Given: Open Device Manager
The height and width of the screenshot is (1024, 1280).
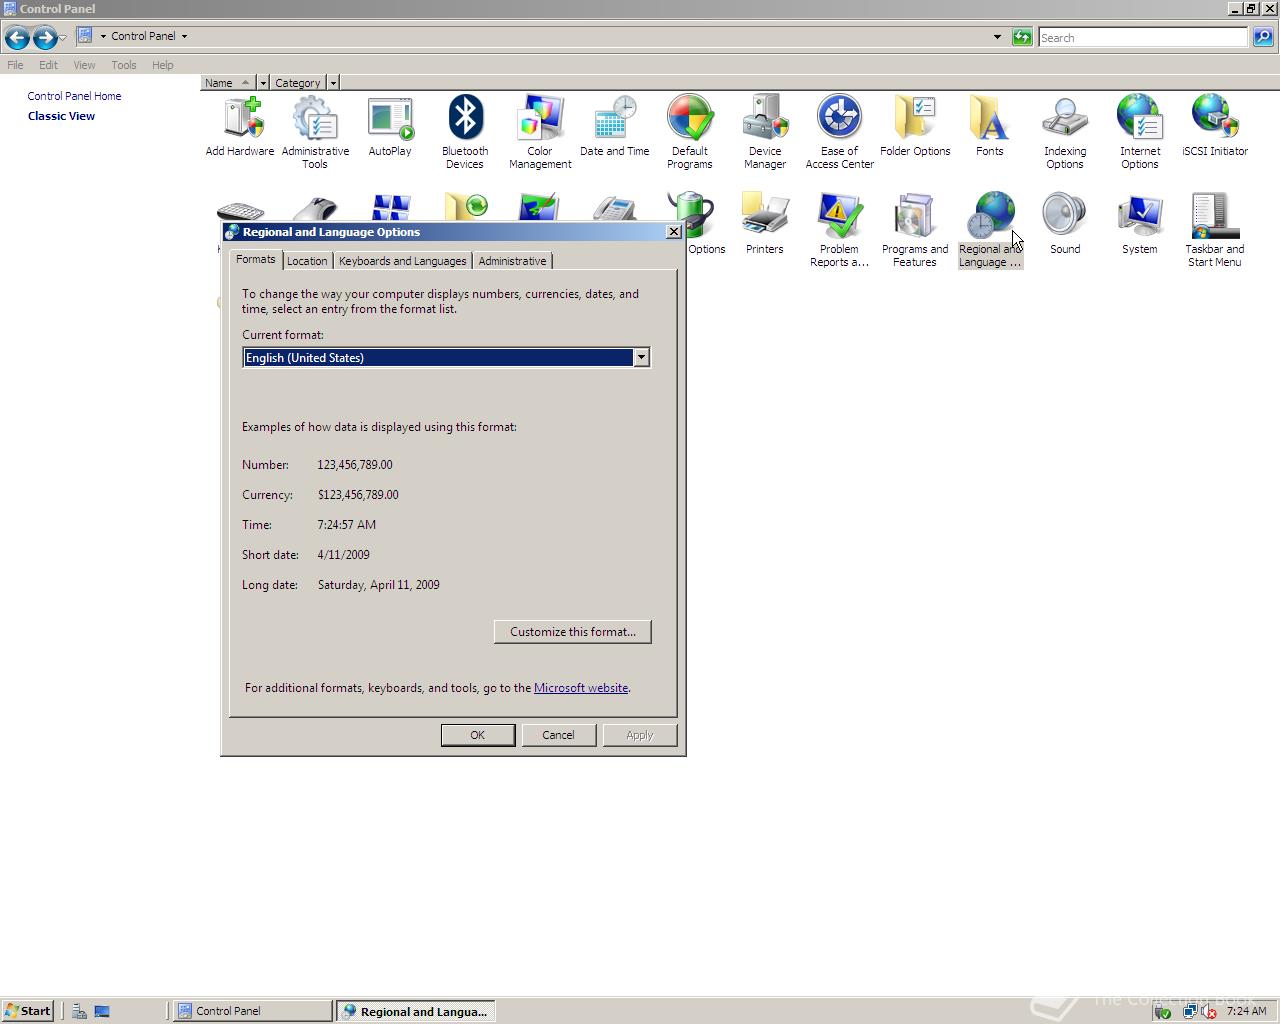Looking at the screenshot, I should coord(765,132).
